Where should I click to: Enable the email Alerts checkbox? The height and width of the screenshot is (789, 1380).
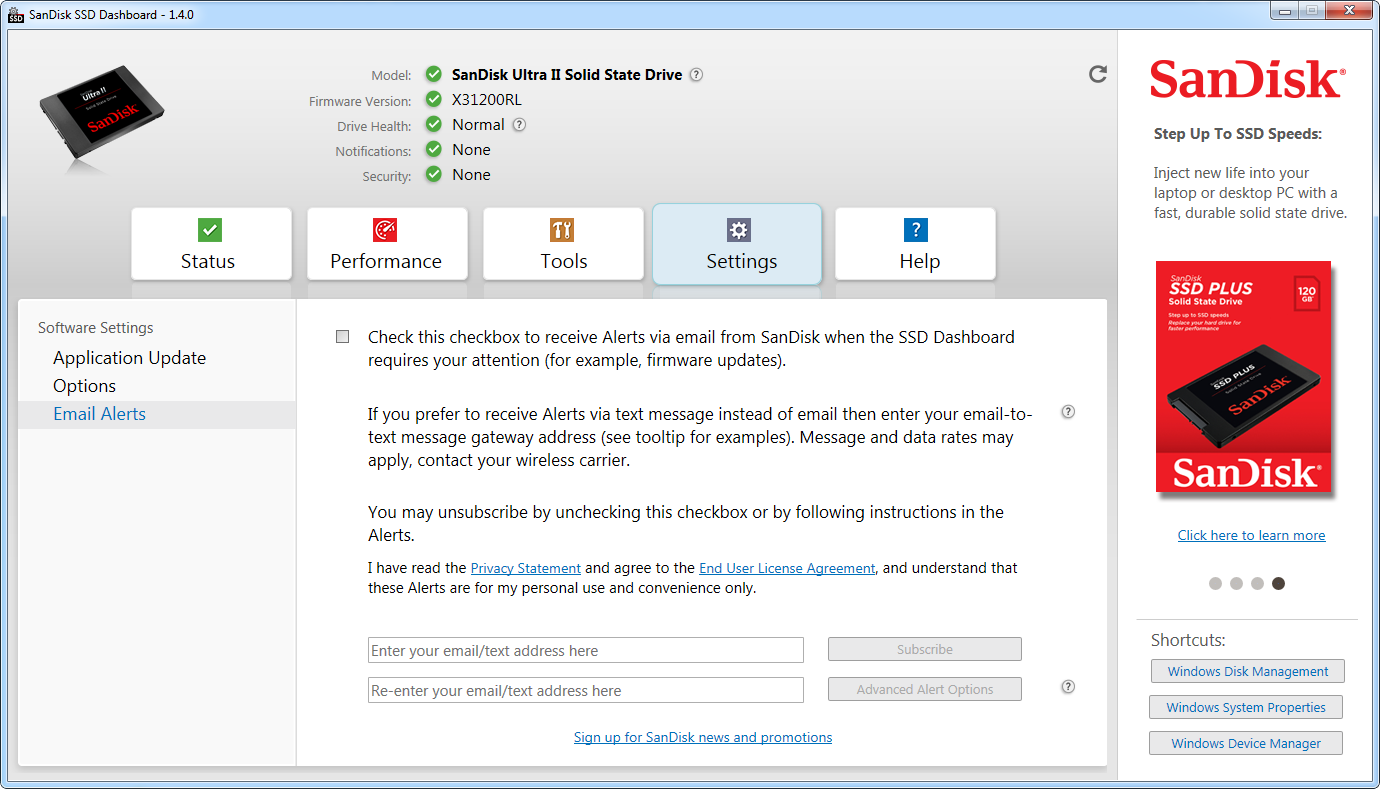343,337
